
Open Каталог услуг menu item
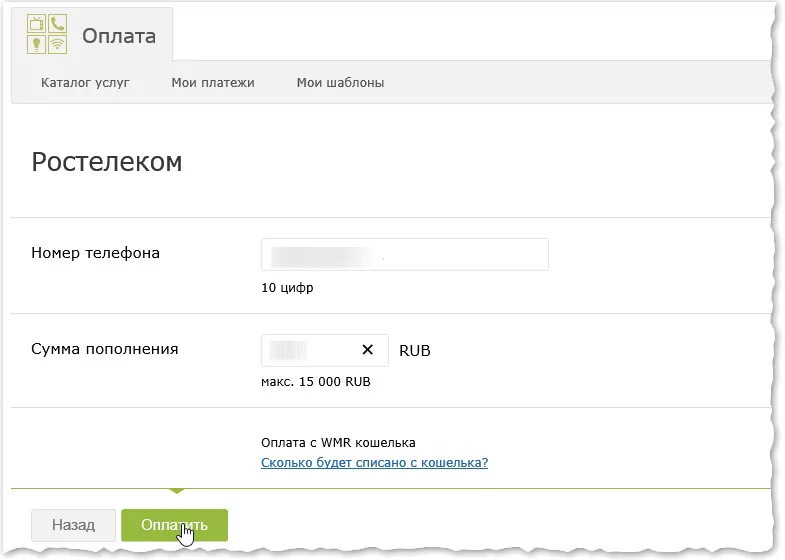85,83
